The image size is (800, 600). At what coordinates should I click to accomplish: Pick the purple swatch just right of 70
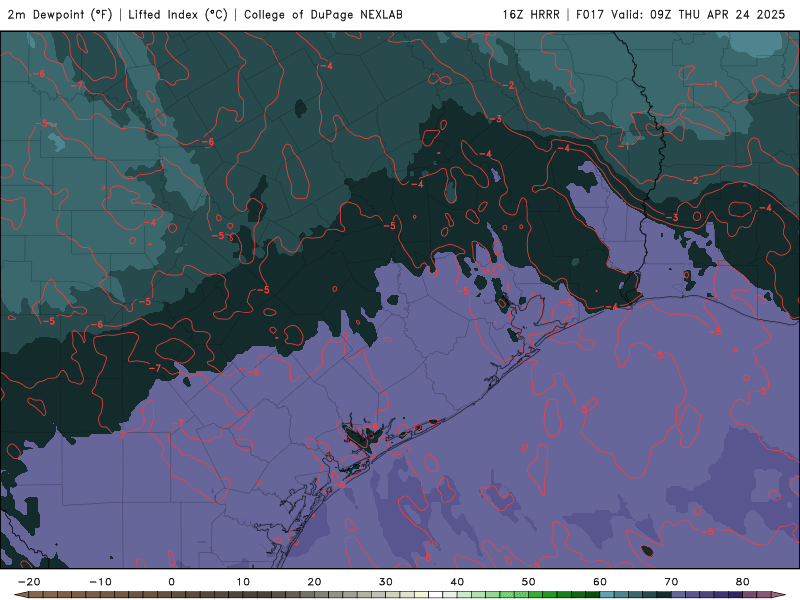pos(679,595)
